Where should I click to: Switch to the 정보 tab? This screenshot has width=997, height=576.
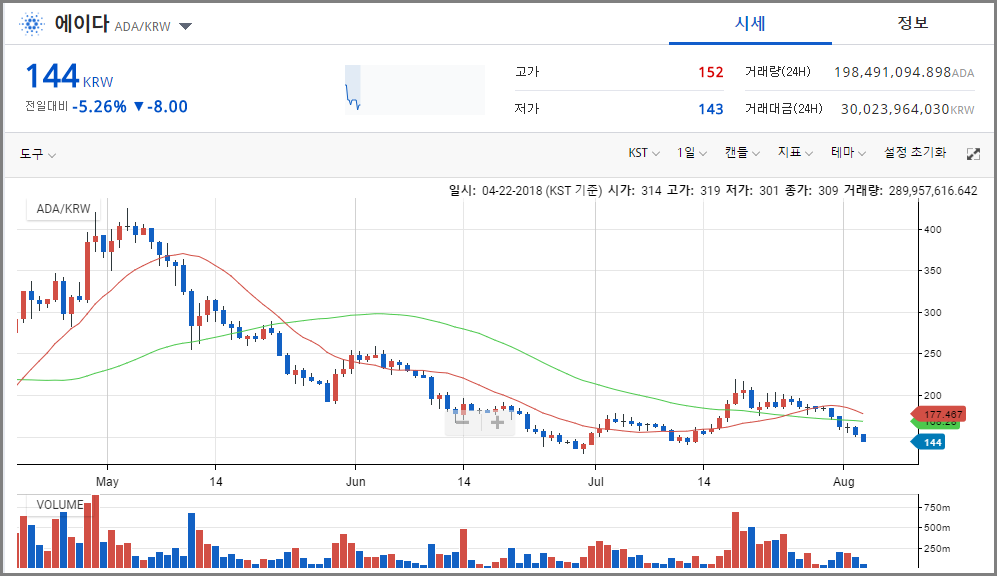[x=912, y=23]
